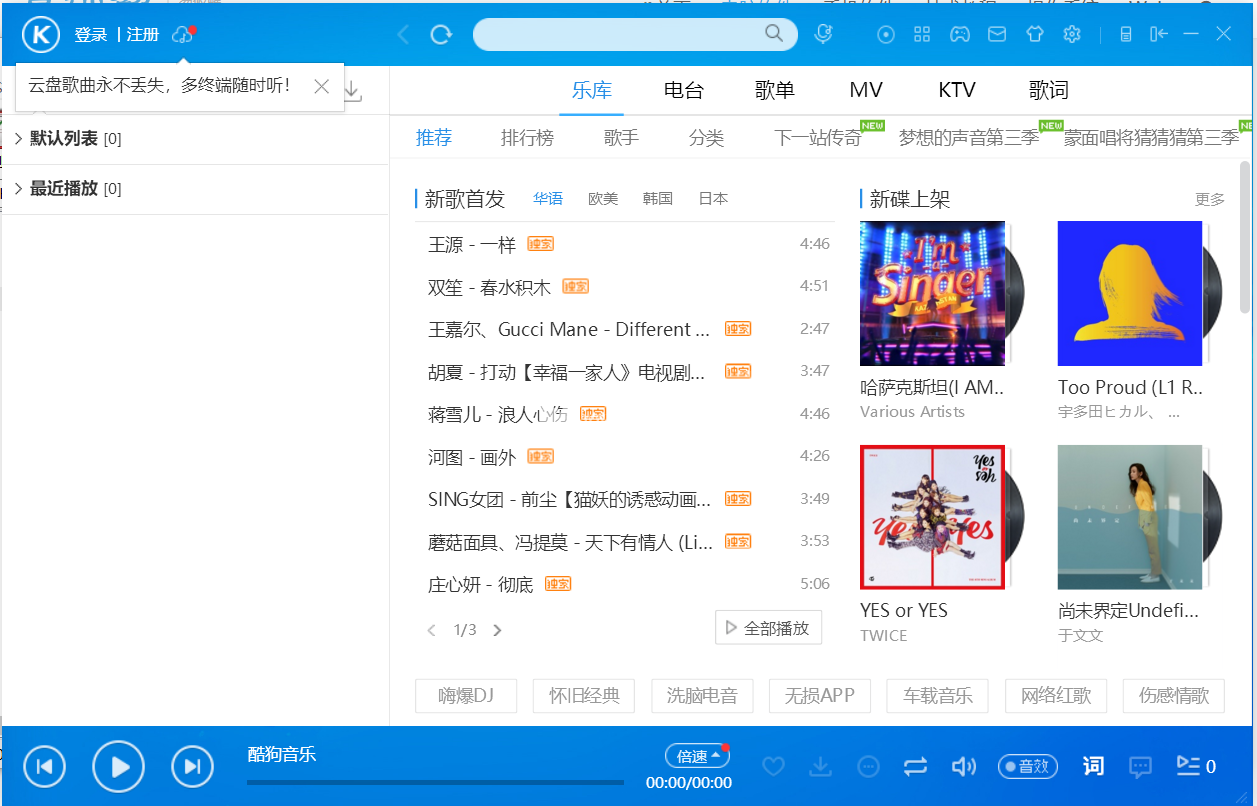This screenshot has width=1257, height=806.
Task: Go back with the left arrow icon
Action: coord(403,35)
